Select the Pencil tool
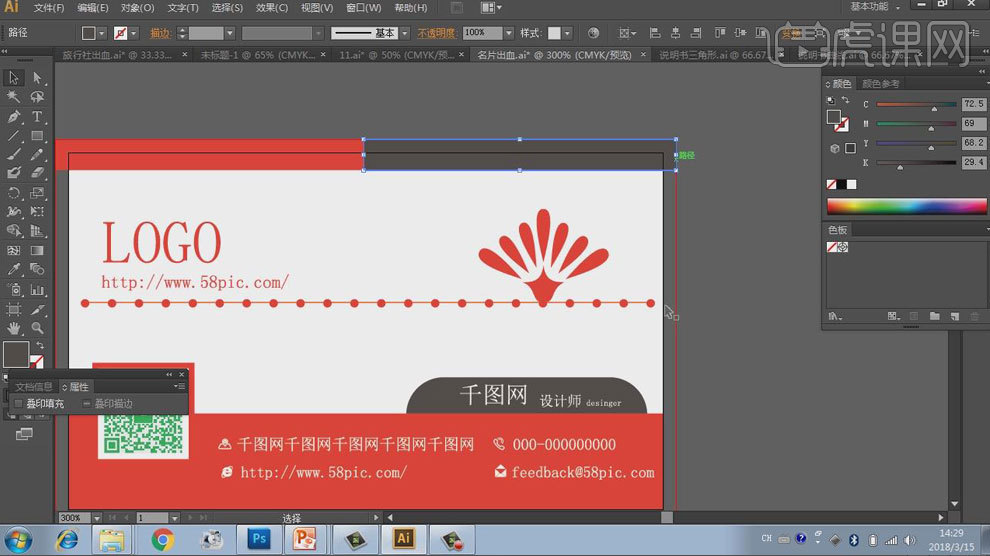This screenshot has height=556, width=990. [37, 155]
